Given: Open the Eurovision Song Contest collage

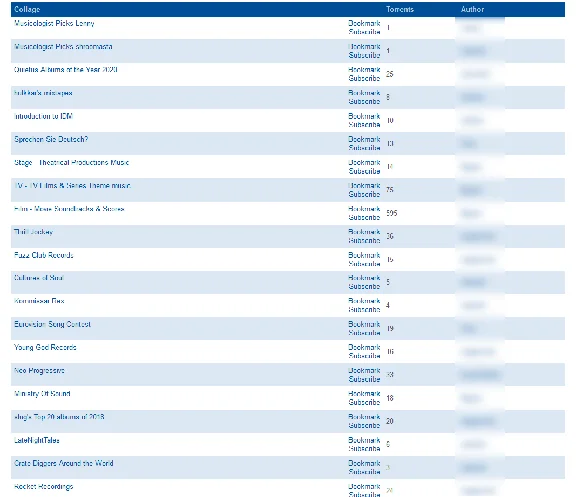Looking at the screenshot, I should point(52,324).
